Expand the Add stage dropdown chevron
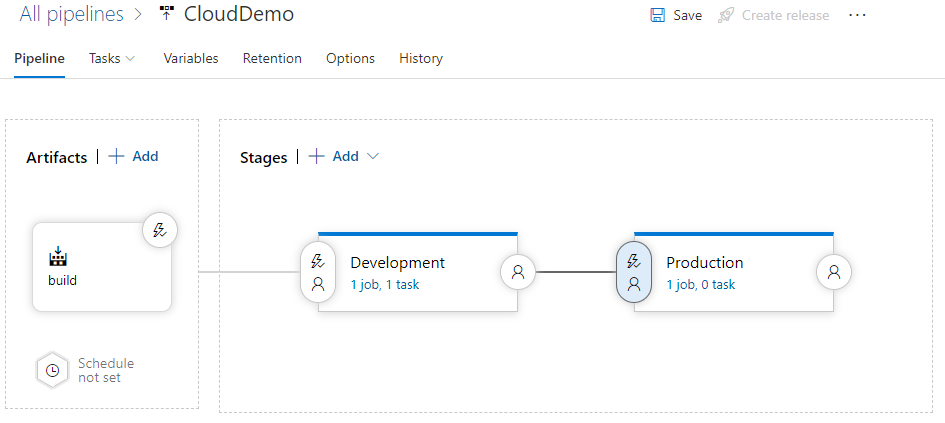 point(373,157)
